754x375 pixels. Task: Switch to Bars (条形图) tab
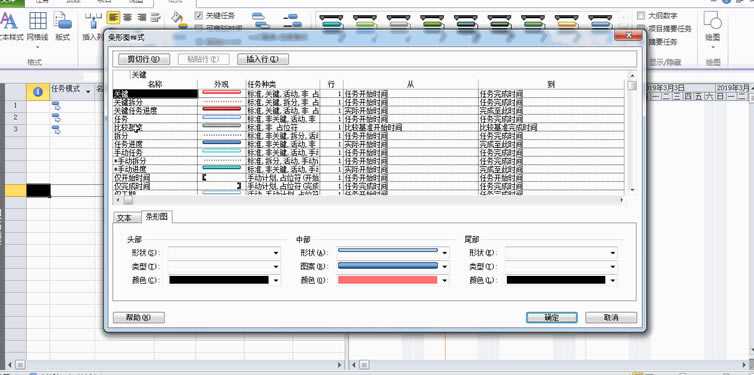(157, 217)
